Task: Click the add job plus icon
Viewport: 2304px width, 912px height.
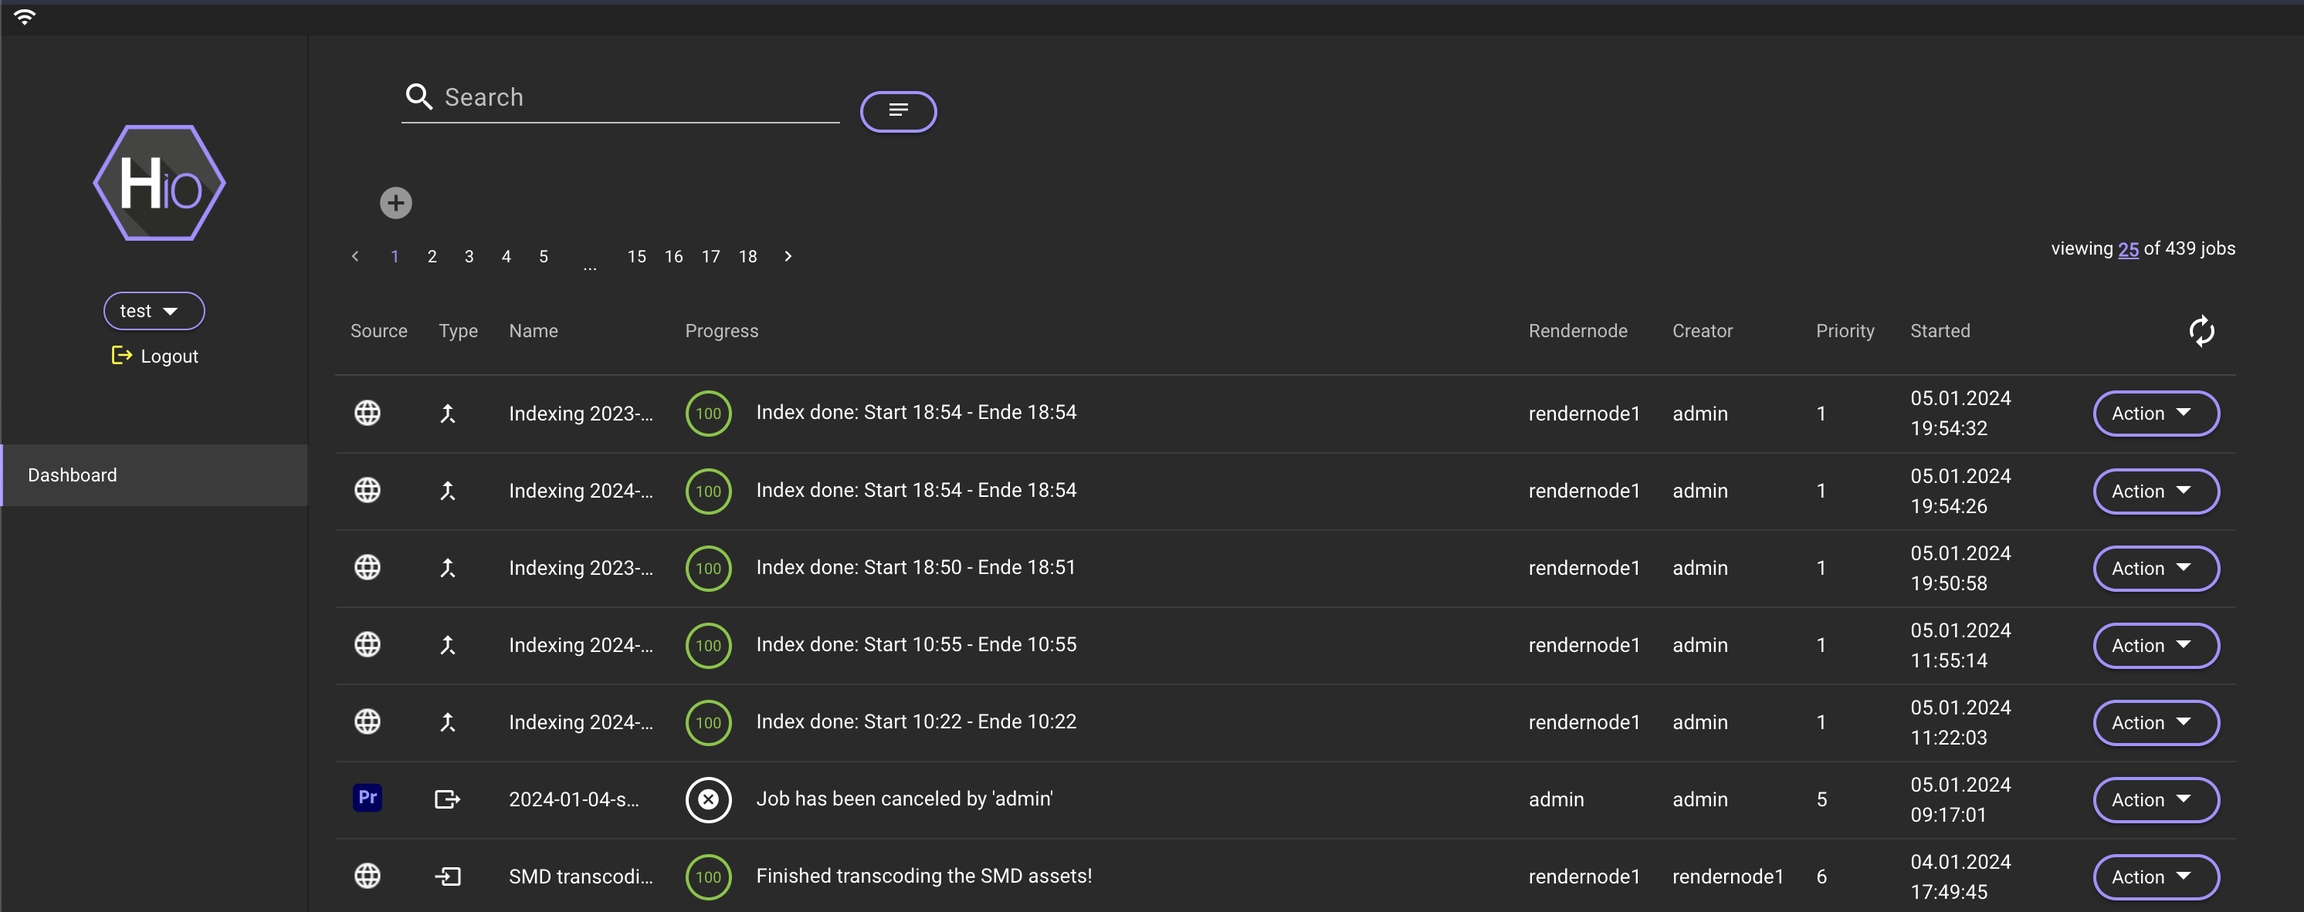Action: click(396, 203)
